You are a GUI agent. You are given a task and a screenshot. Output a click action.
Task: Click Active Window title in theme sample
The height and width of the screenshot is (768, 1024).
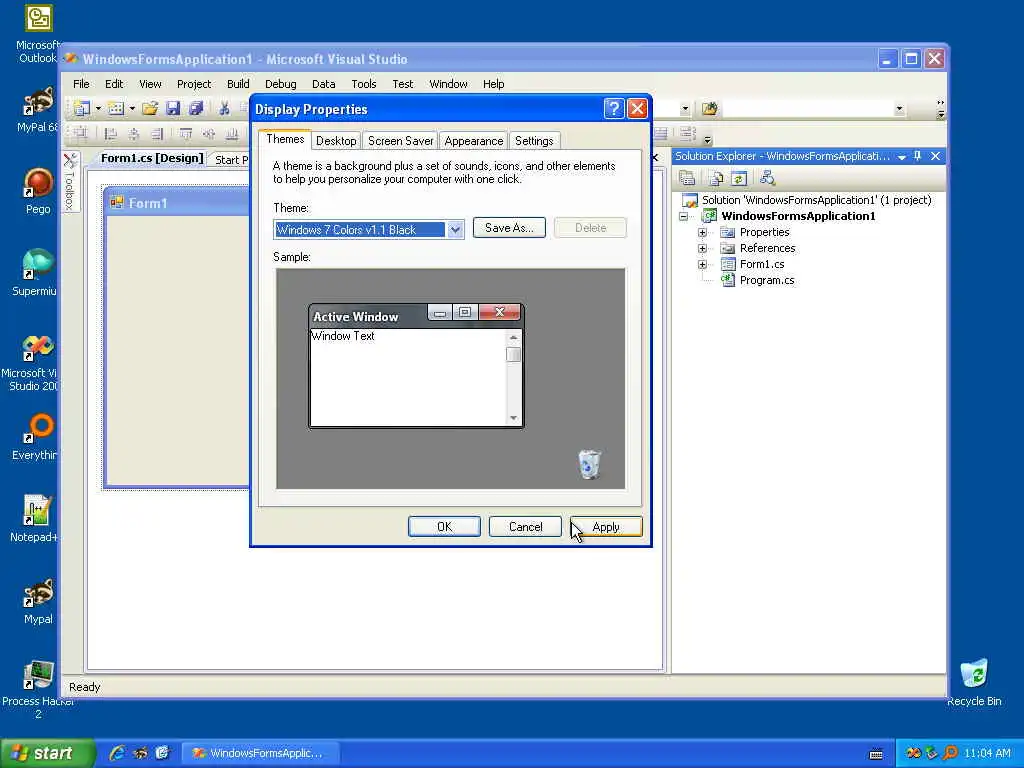(x=355, y=316)
